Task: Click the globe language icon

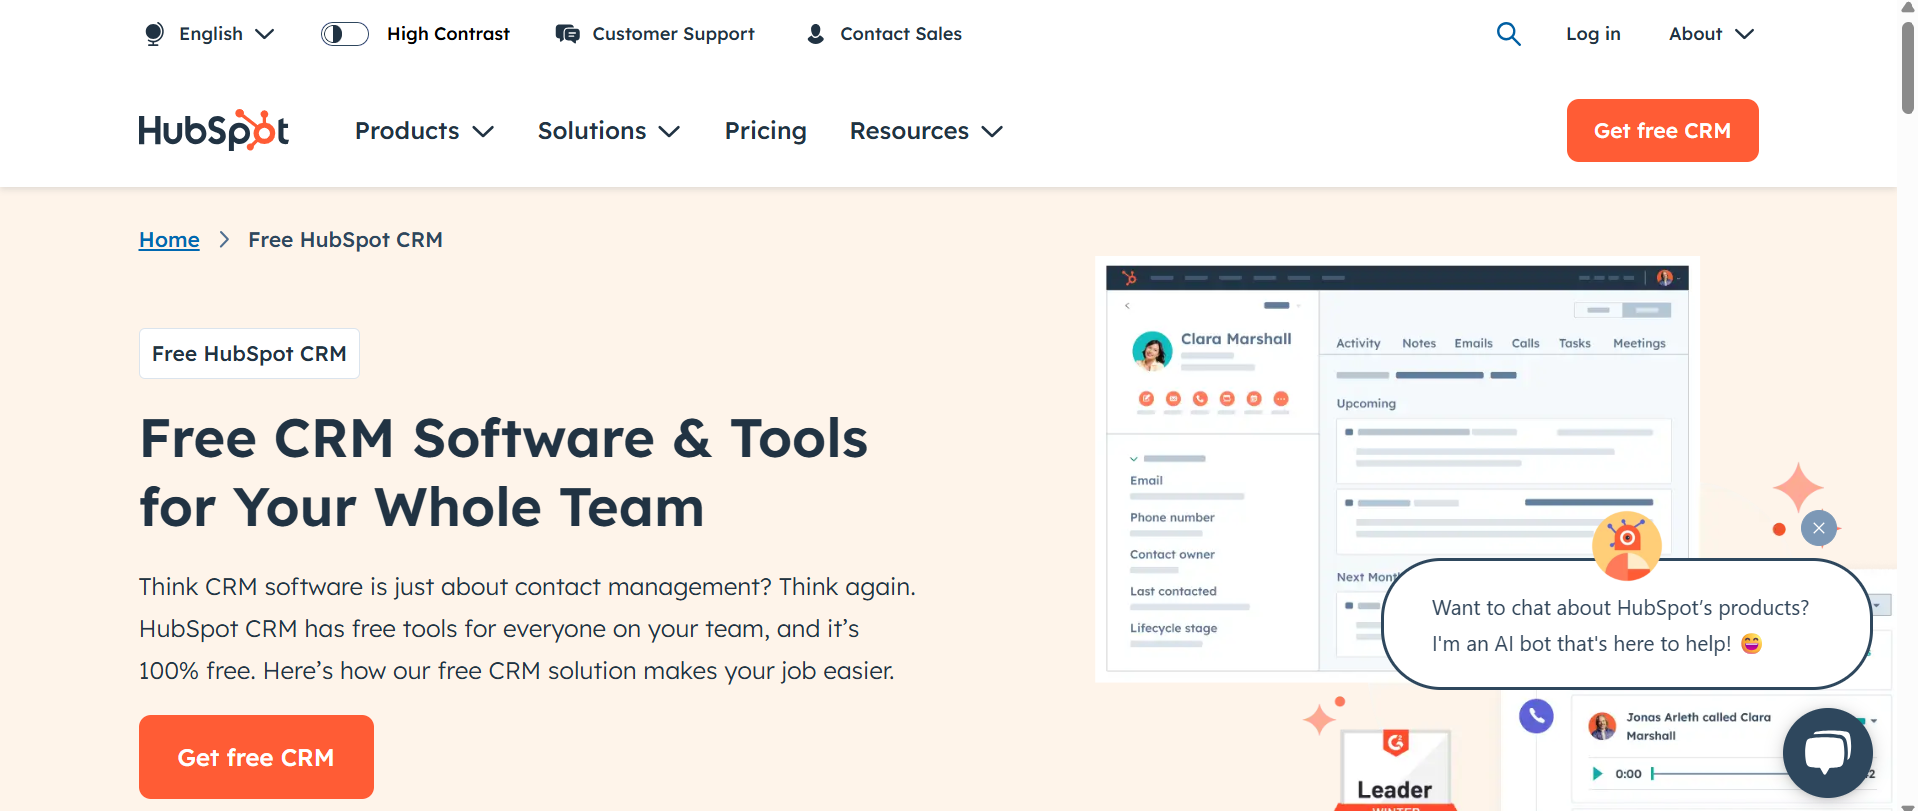Action: coord(154,34)
